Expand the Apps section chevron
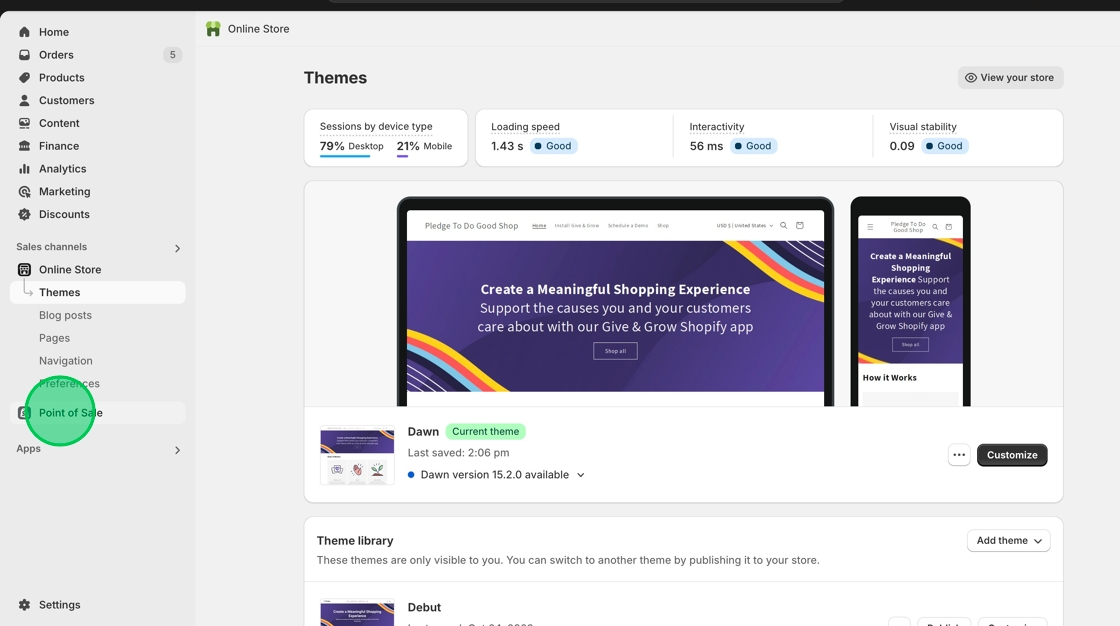This screenshot has height=626, width=1120. point(177,449)
